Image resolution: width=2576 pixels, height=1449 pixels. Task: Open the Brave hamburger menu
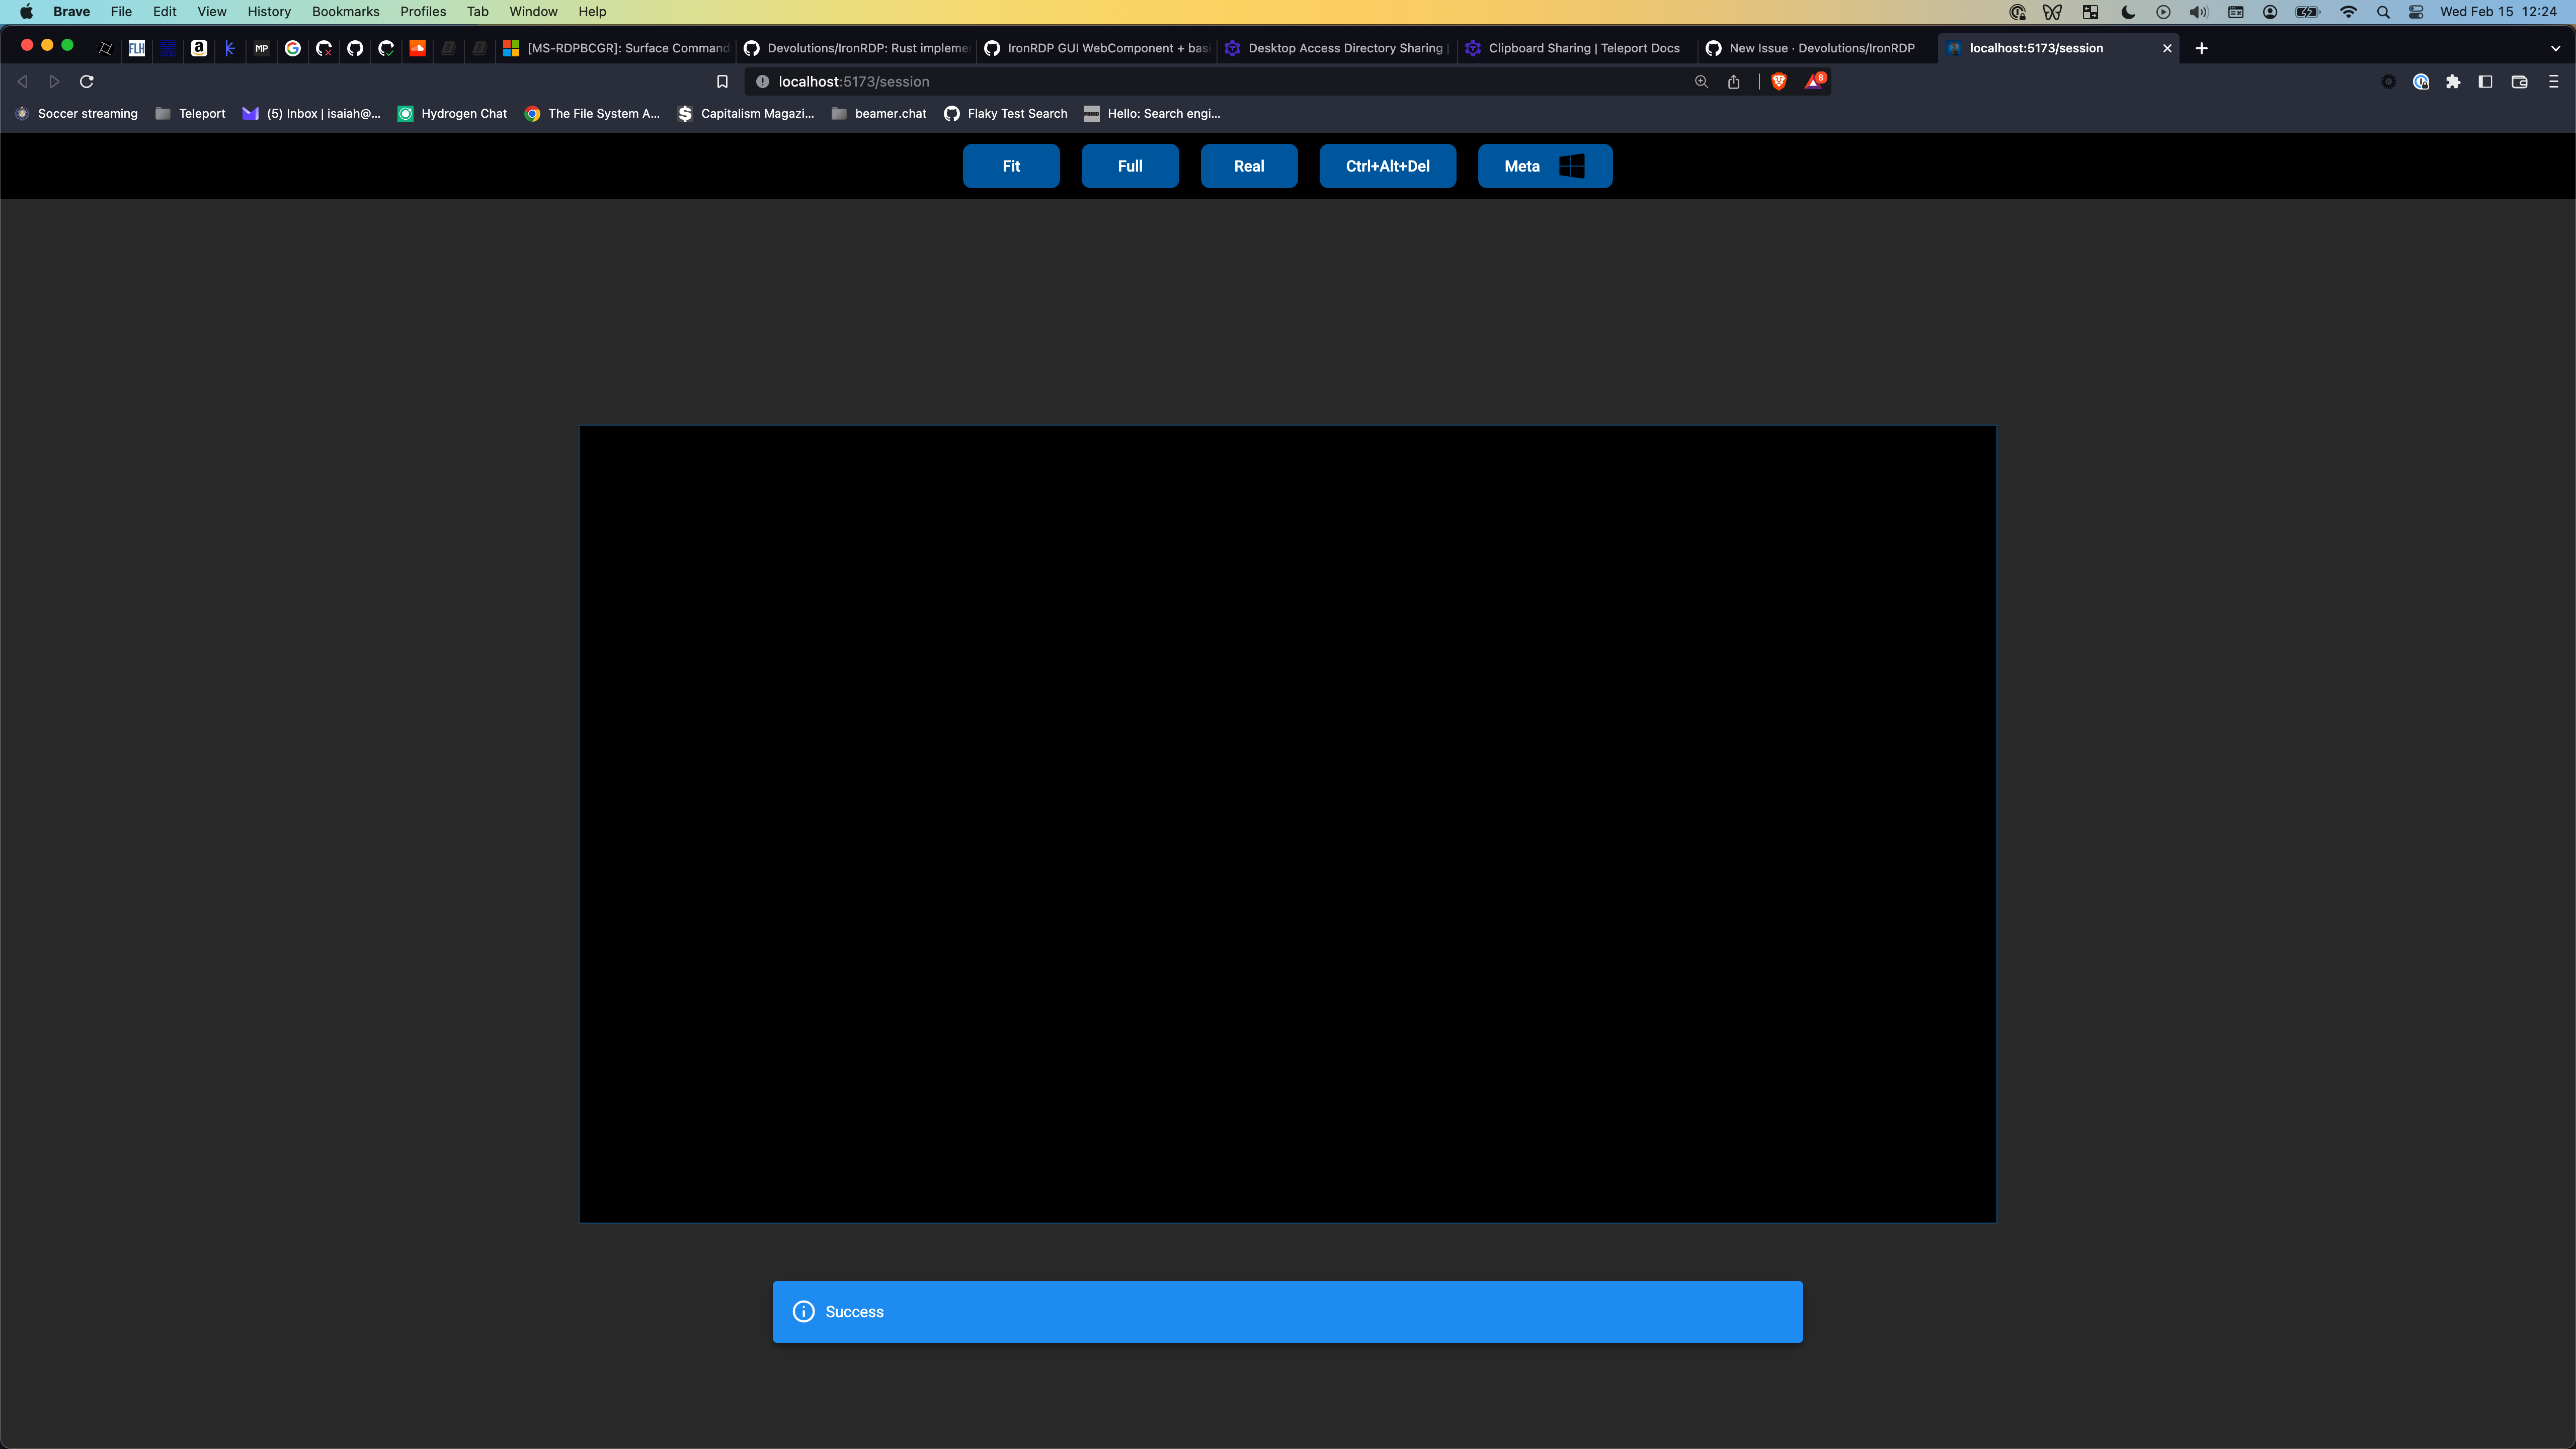2553,82
